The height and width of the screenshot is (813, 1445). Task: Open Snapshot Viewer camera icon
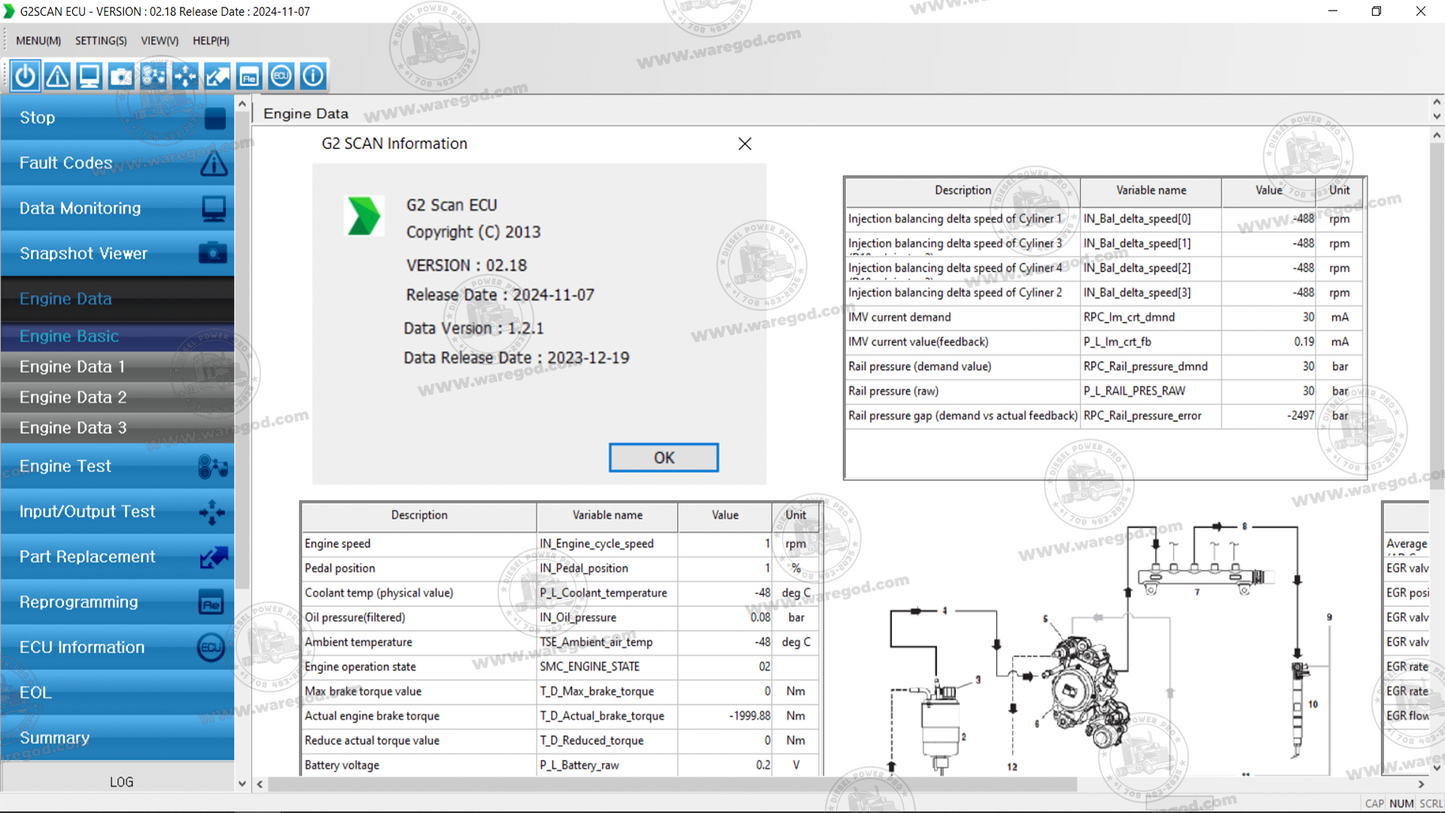(x=121, y=75)
